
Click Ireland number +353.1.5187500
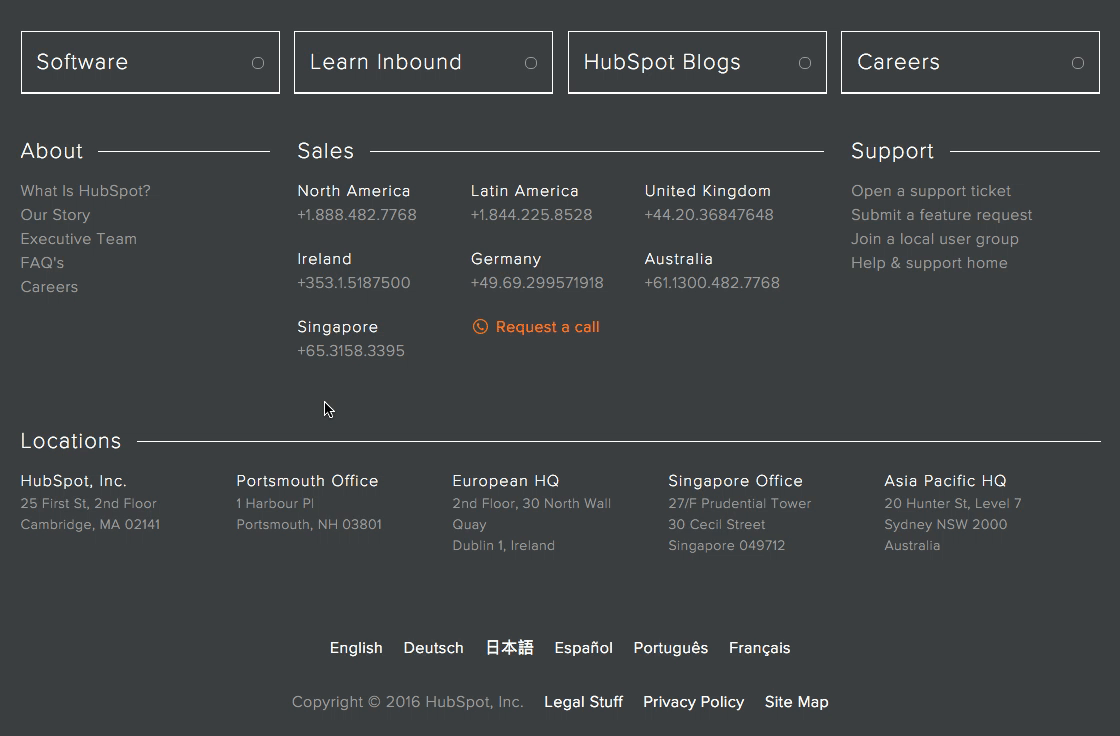click(x=354, y=283)
